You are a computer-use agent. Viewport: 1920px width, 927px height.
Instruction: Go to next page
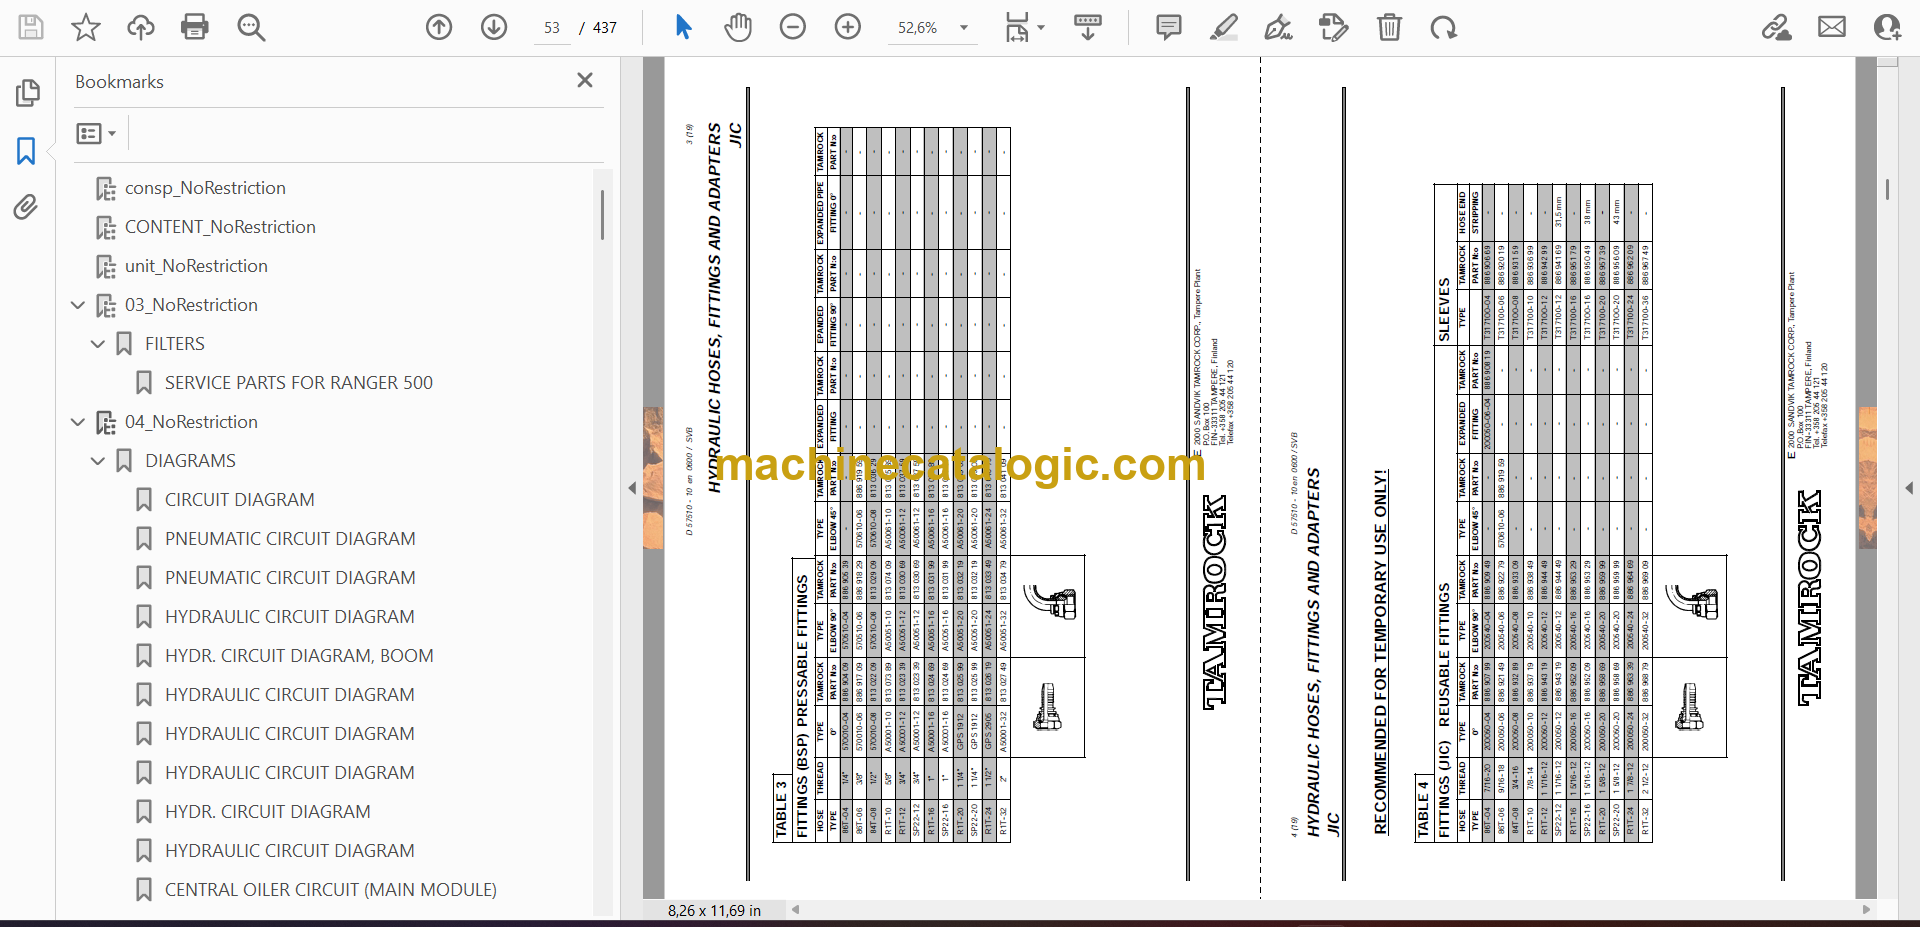click(x=494, y=27)
